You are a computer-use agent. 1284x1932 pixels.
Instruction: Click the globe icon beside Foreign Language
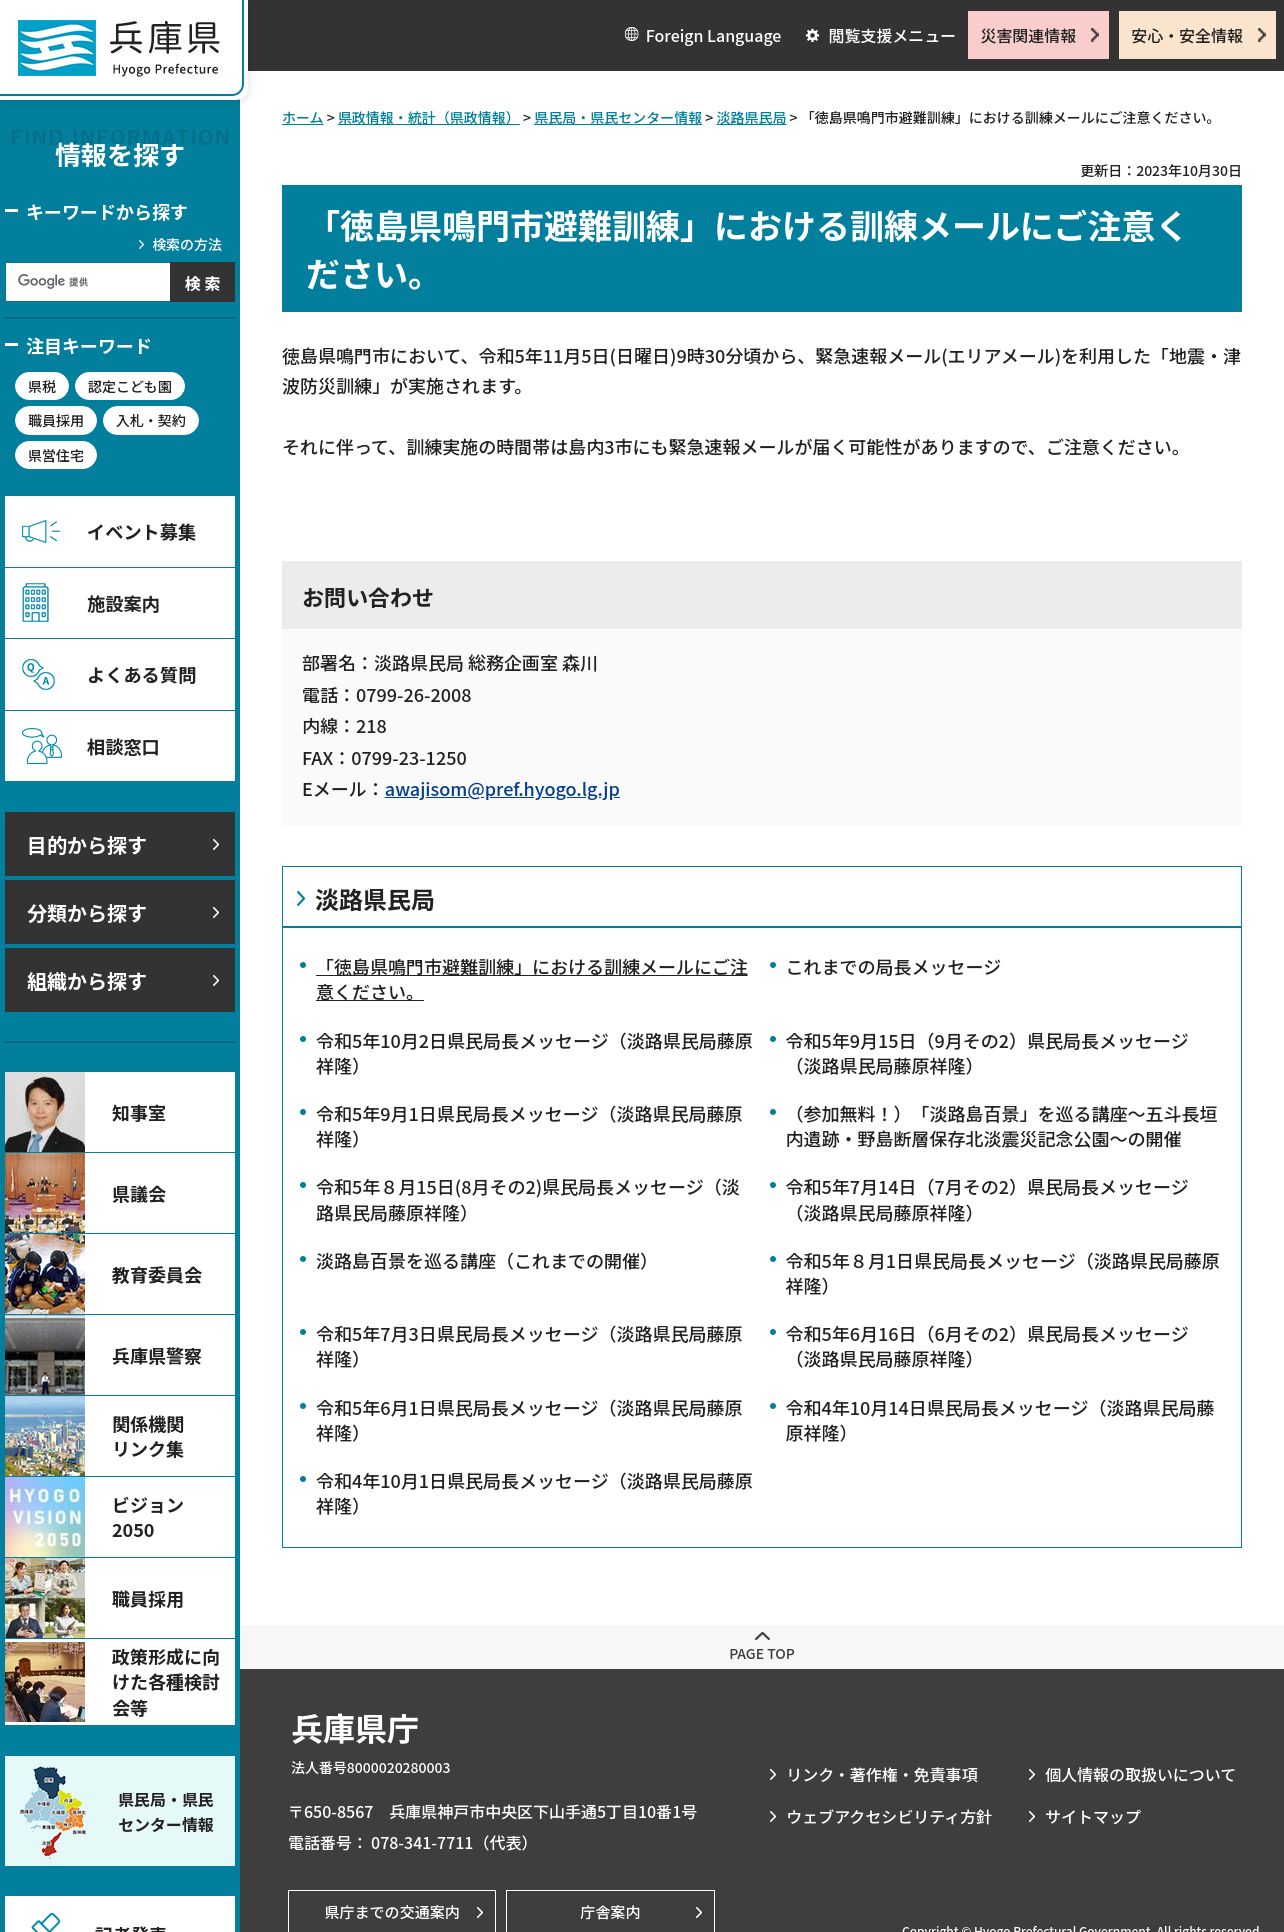[631, 35]
